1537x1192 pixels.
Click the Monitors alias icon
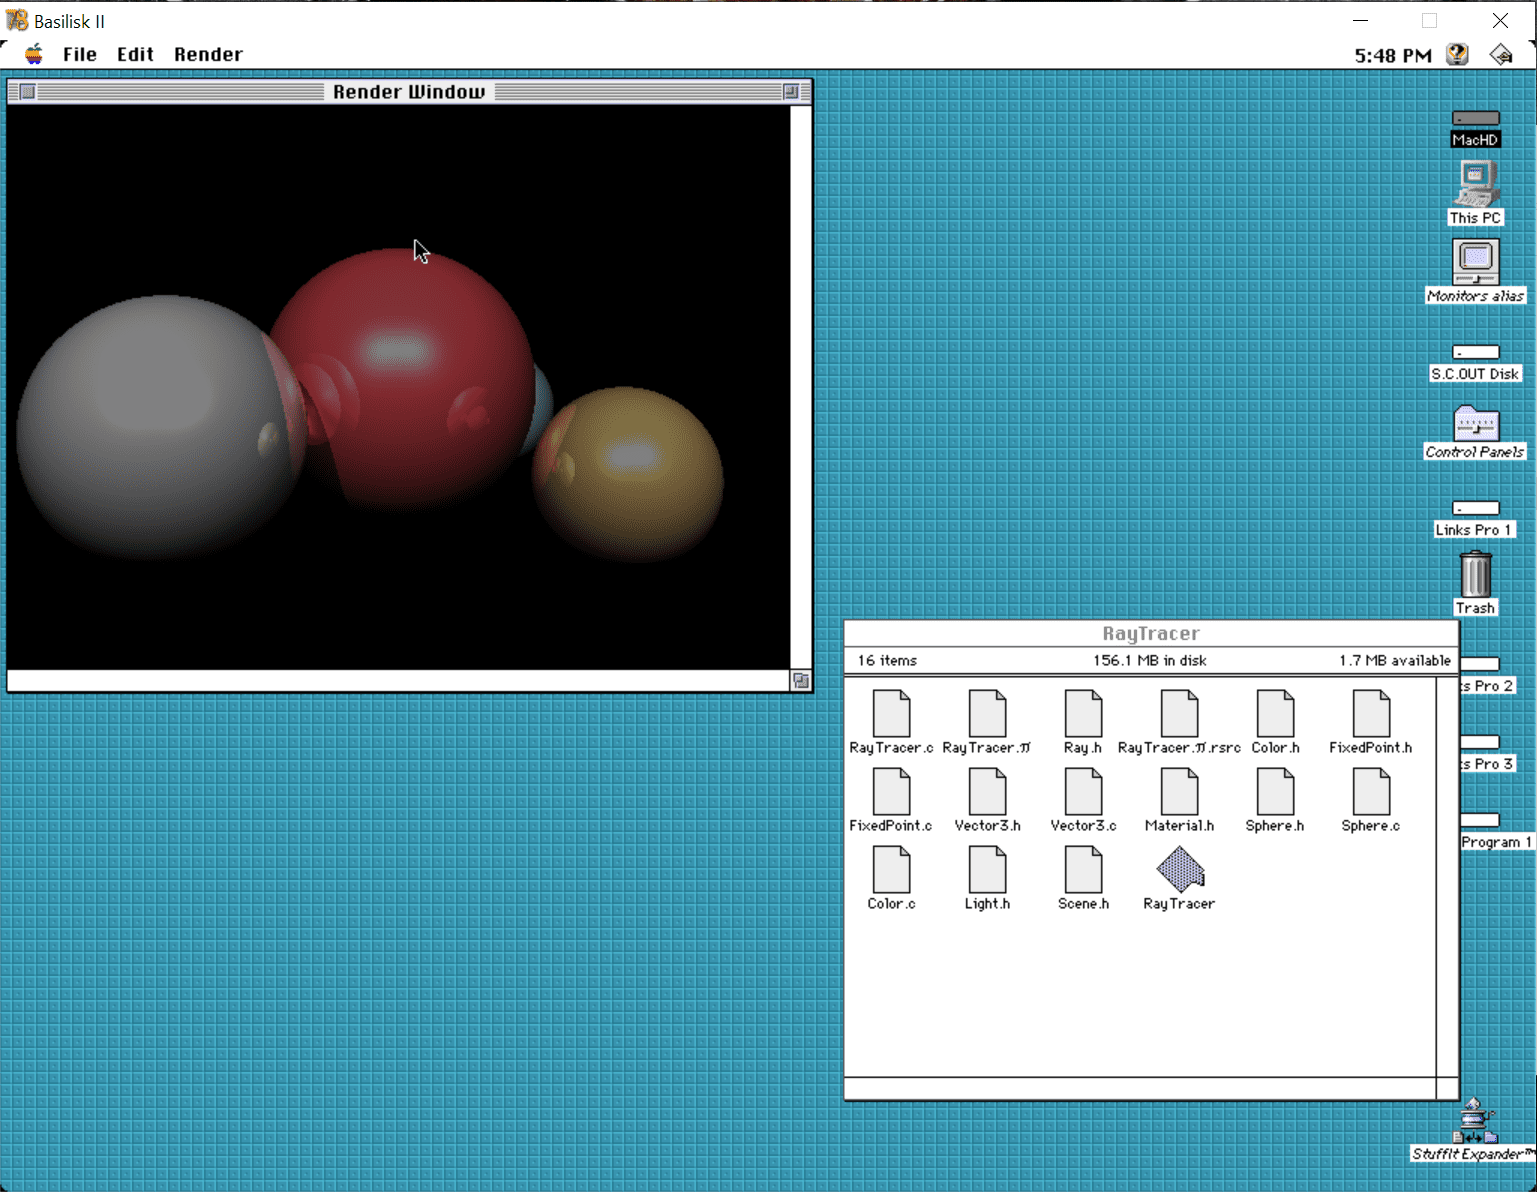[x=1475, y=263]
